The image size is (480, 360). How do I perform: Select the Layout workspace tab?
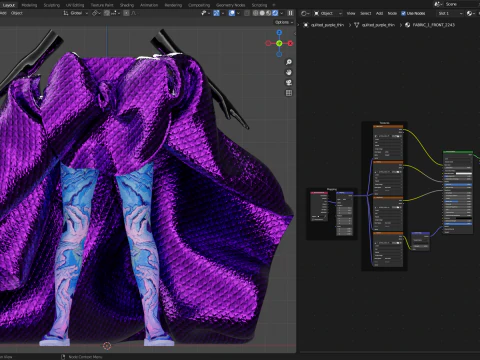[9, 5]
